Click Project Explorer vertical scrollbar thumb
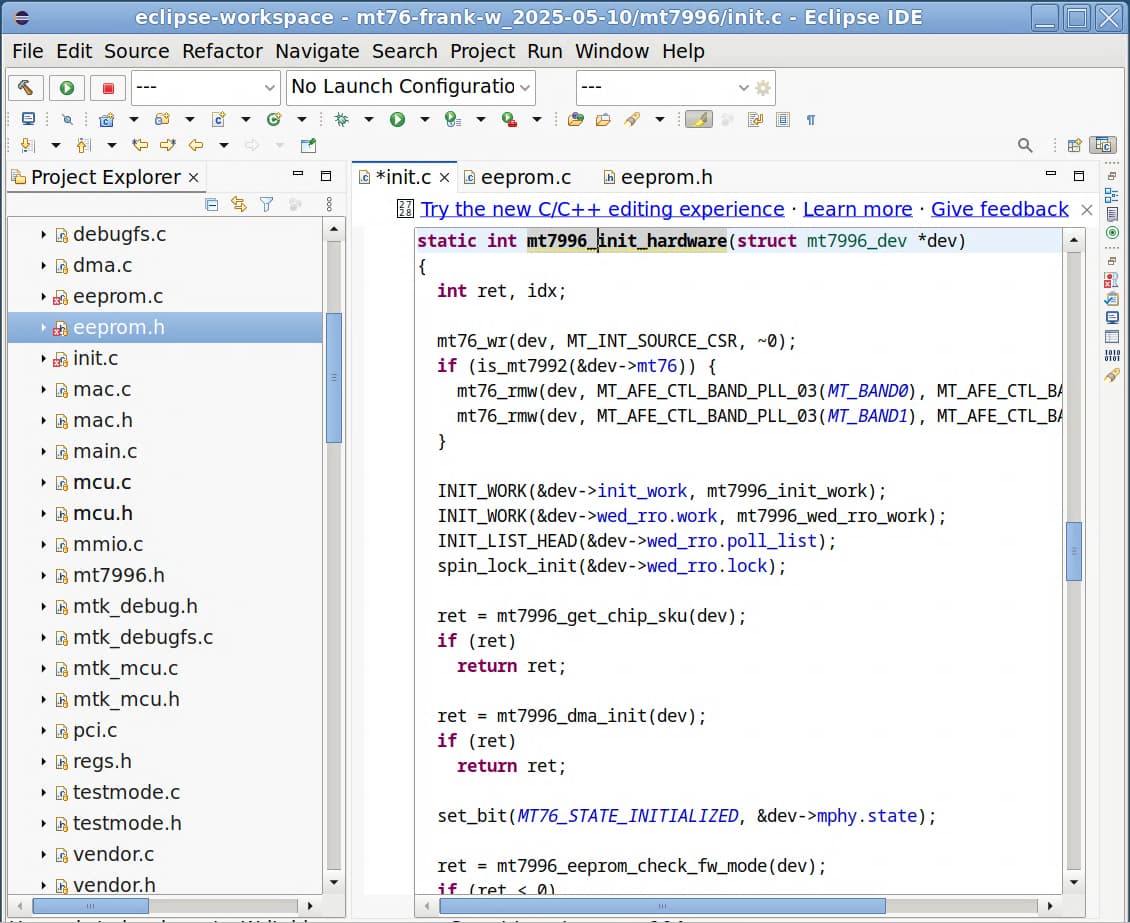This screenshot has height=923, width=1130. pos(333,378)
